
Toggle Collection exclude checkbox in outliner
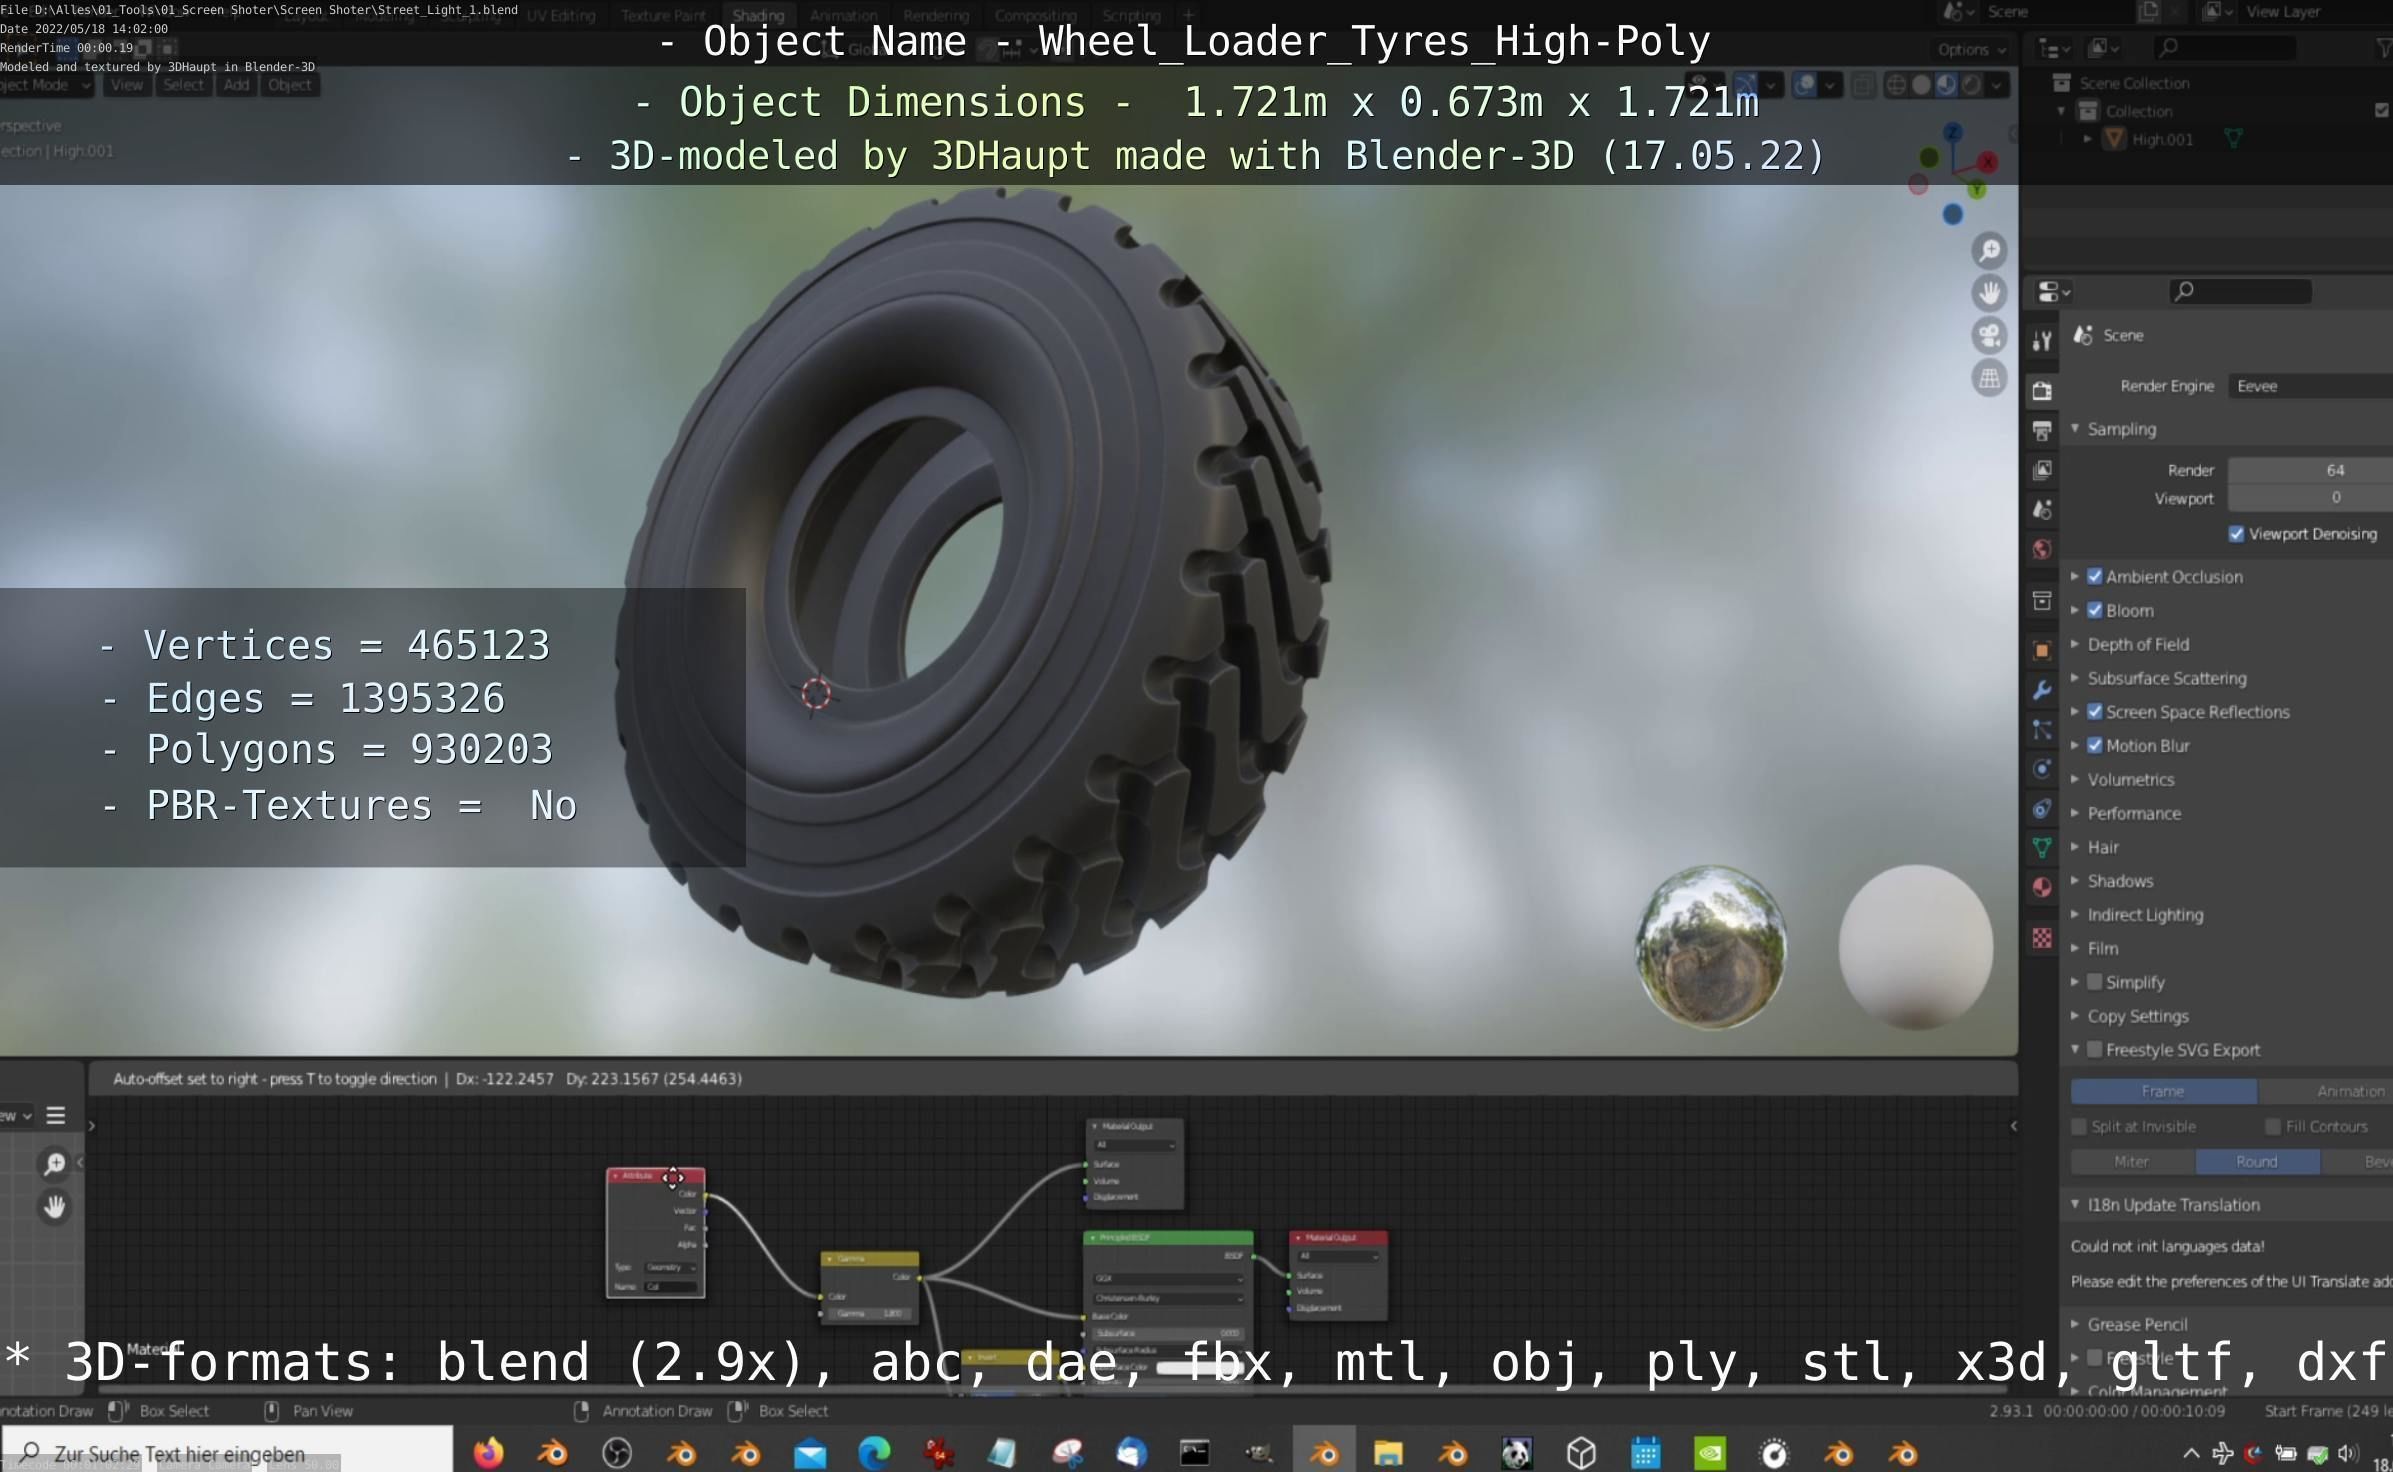2381,110
